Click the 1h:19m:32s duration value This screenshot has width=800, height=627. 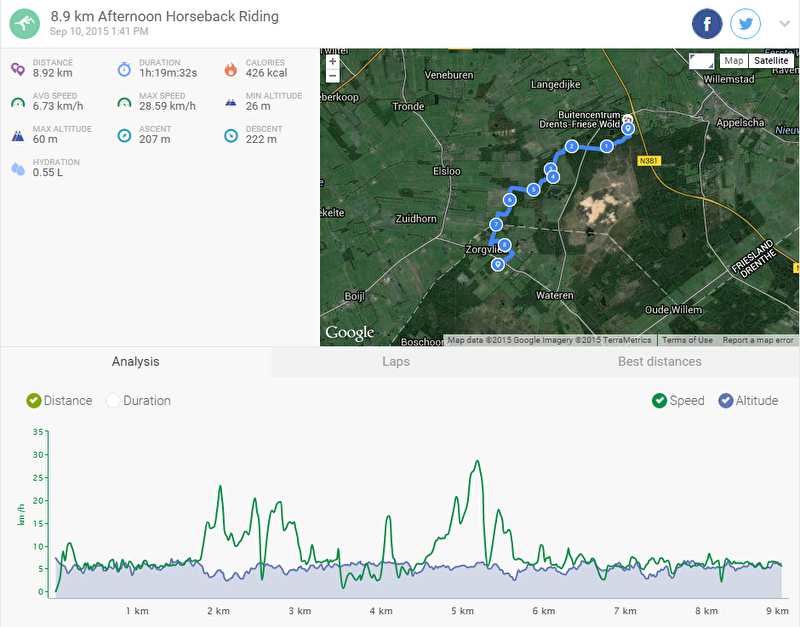[168, 73]
